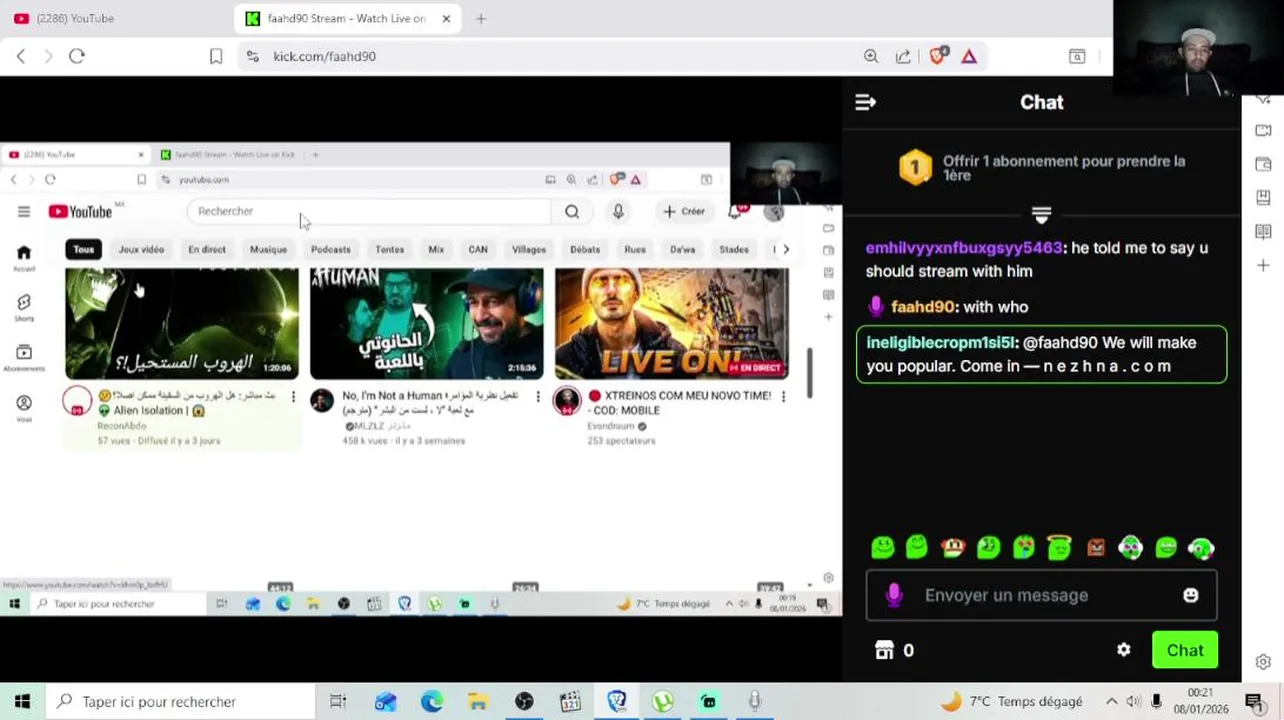The image size is (1284, 720).
Task: Open Brave Shields lion icon
Action: pyautogui.click(x=937, y=56)
